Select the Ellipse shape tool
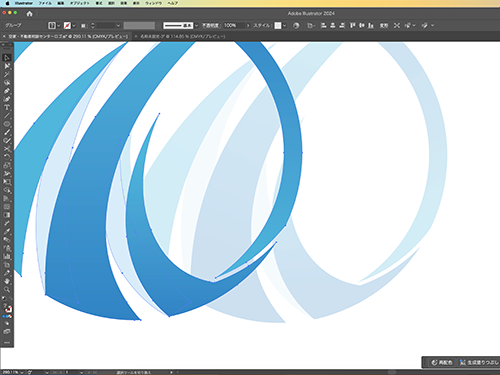Viewport: 500px width, 375px height. [x=7, y=124]
